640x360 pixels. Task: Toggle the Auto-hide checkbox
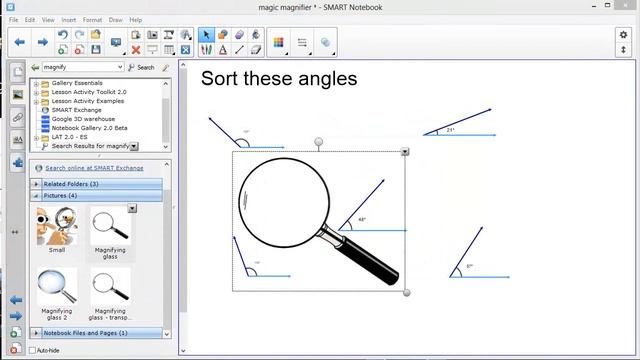[33, 350]
